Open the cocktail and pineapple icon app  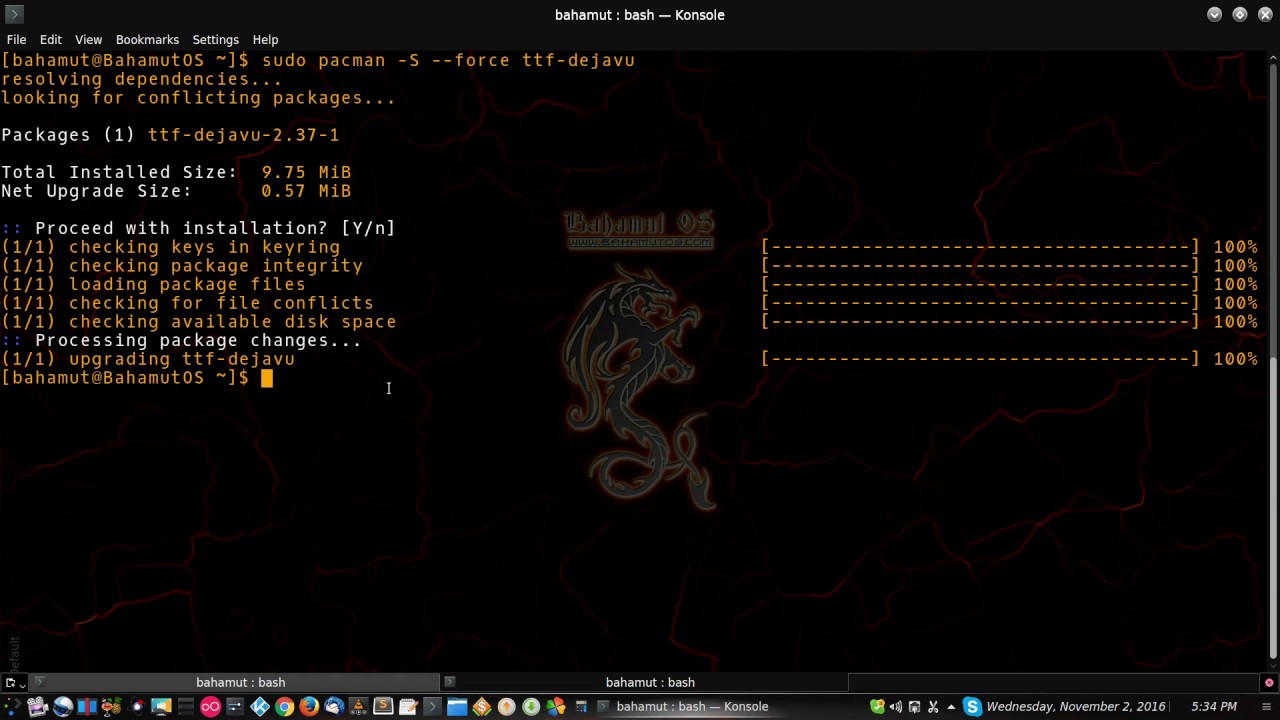pos(112,707)
